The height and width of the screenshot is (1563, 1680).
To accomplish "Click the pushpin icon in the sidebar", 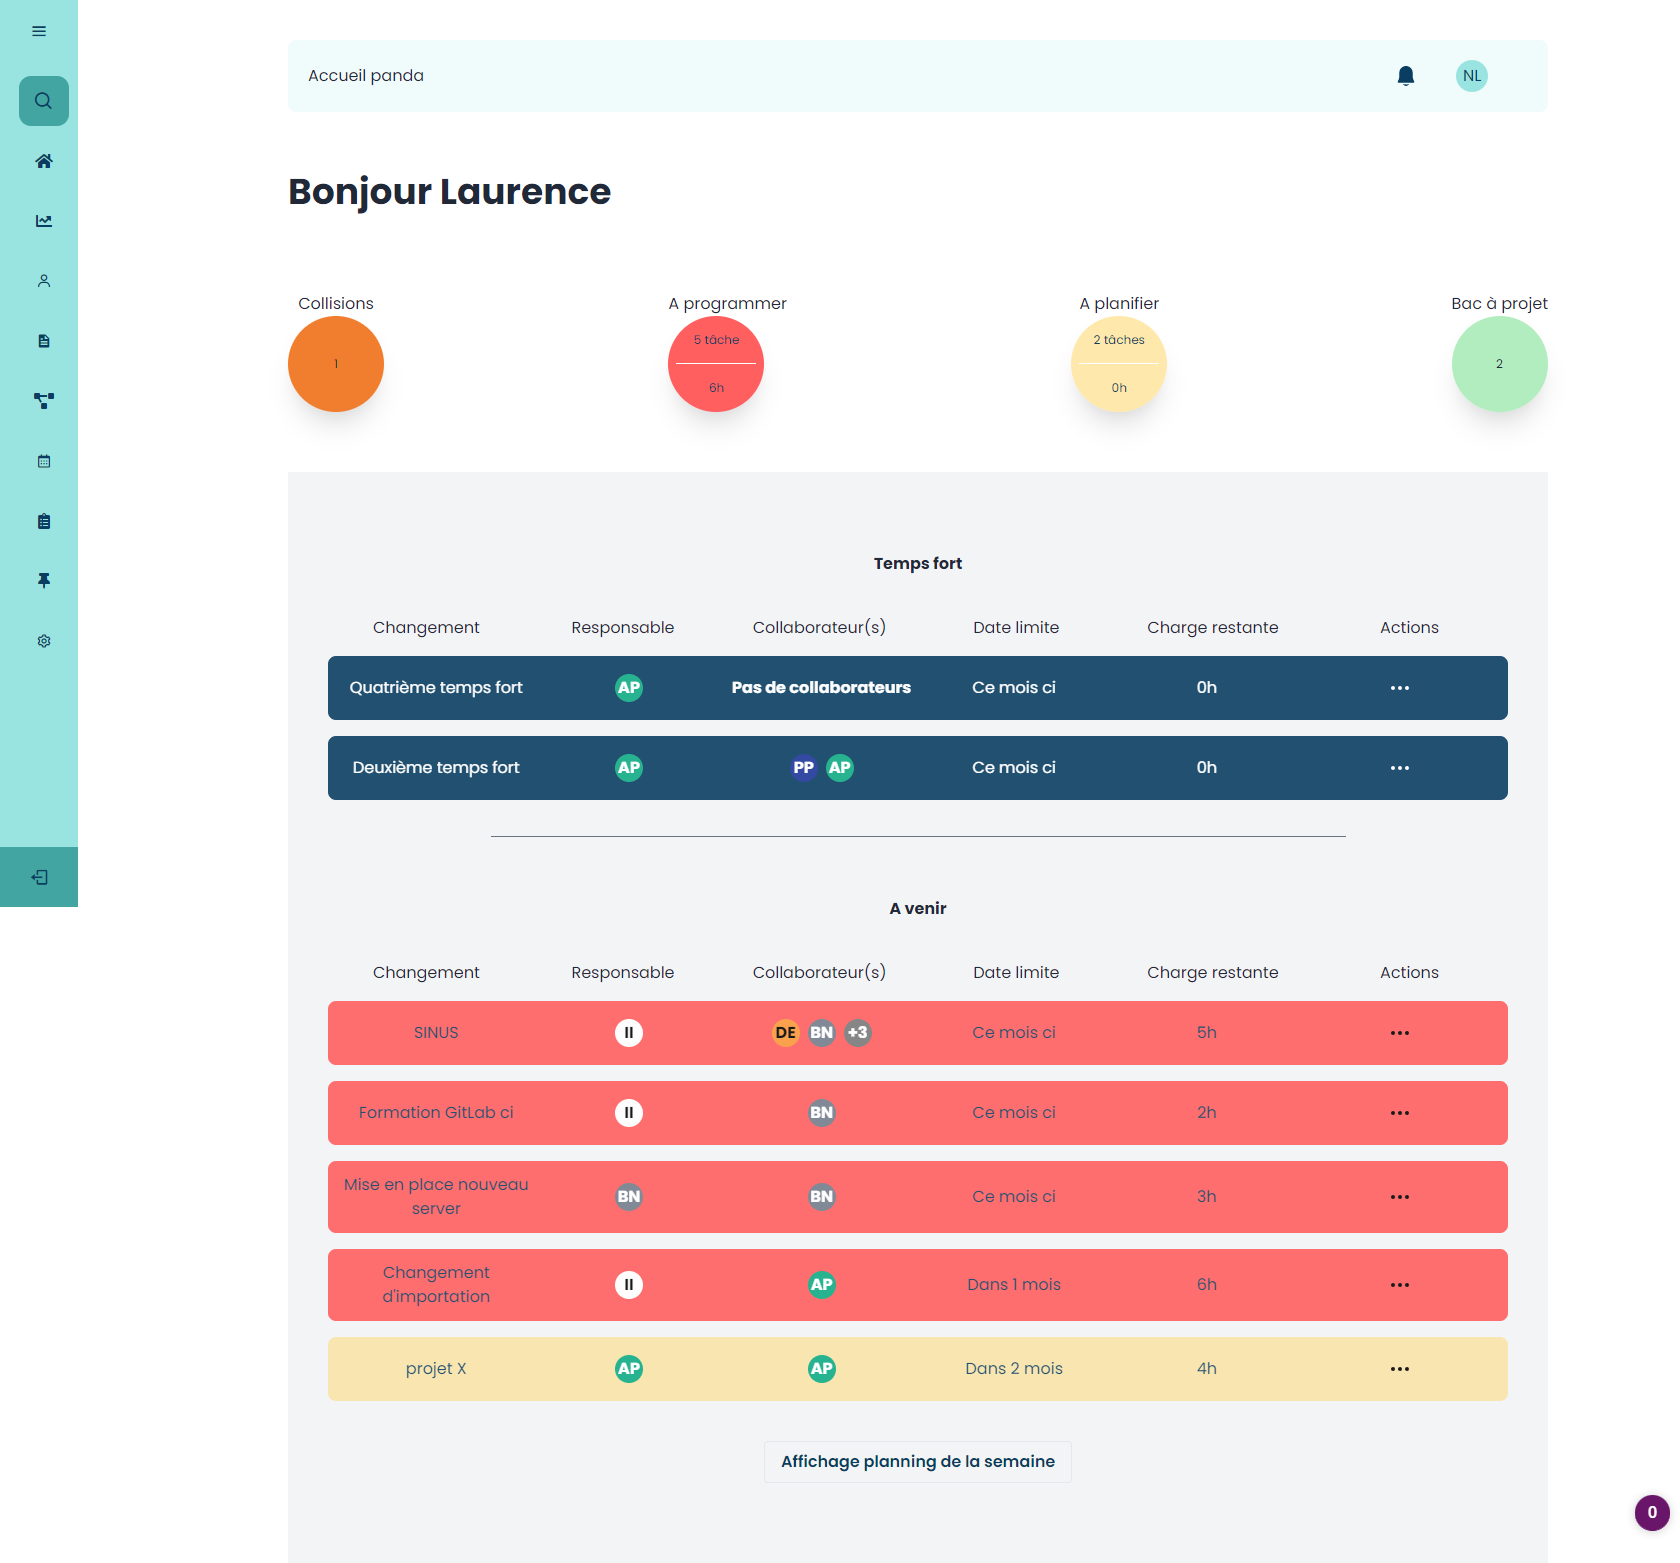I will click(x=43, y=581).
